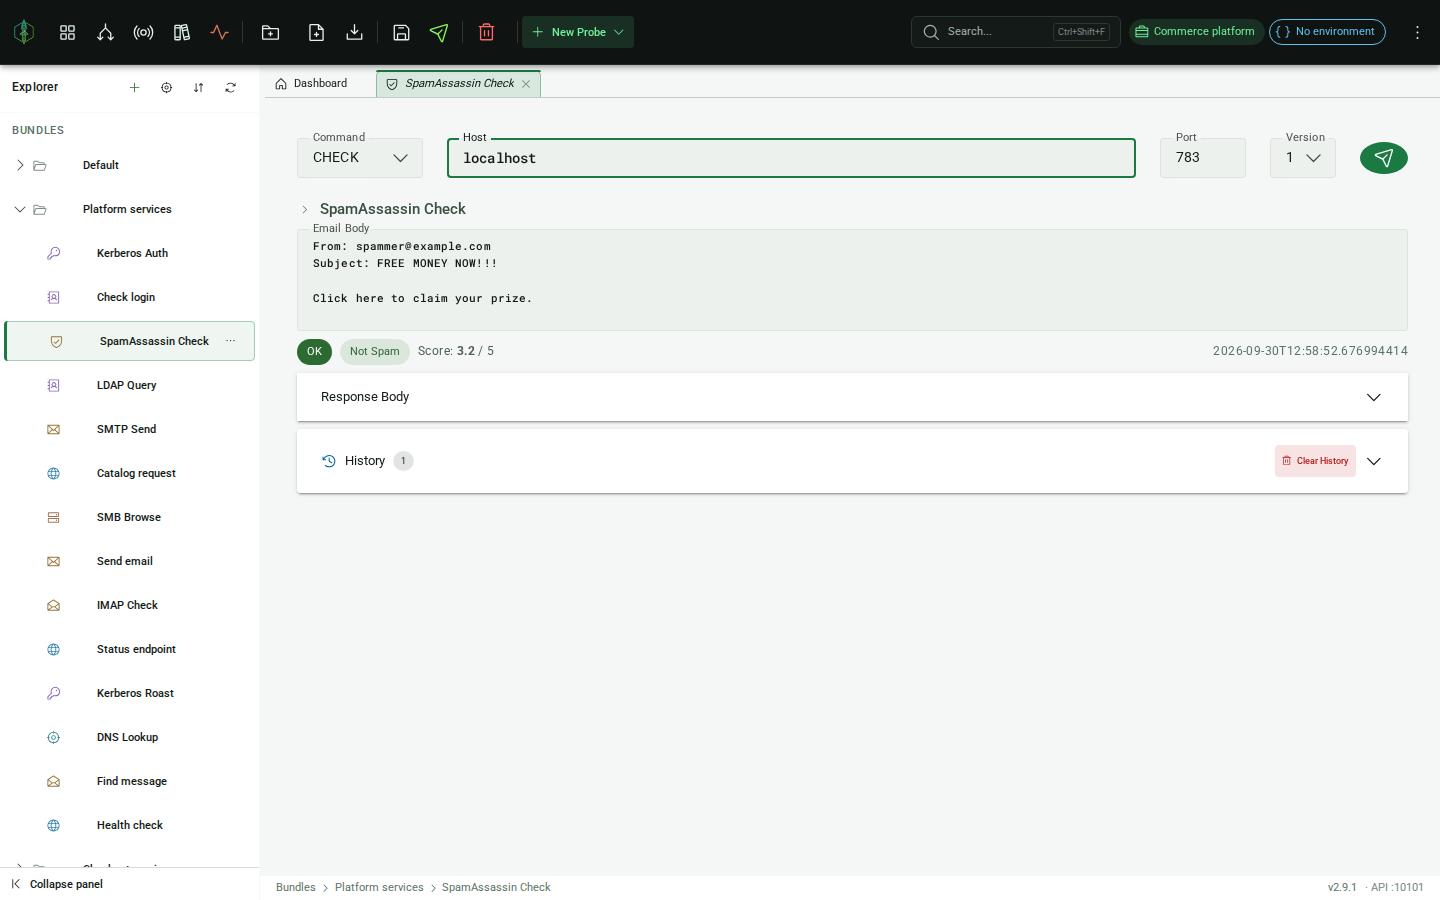Send the probe with round green button

tap(1383, 158)
